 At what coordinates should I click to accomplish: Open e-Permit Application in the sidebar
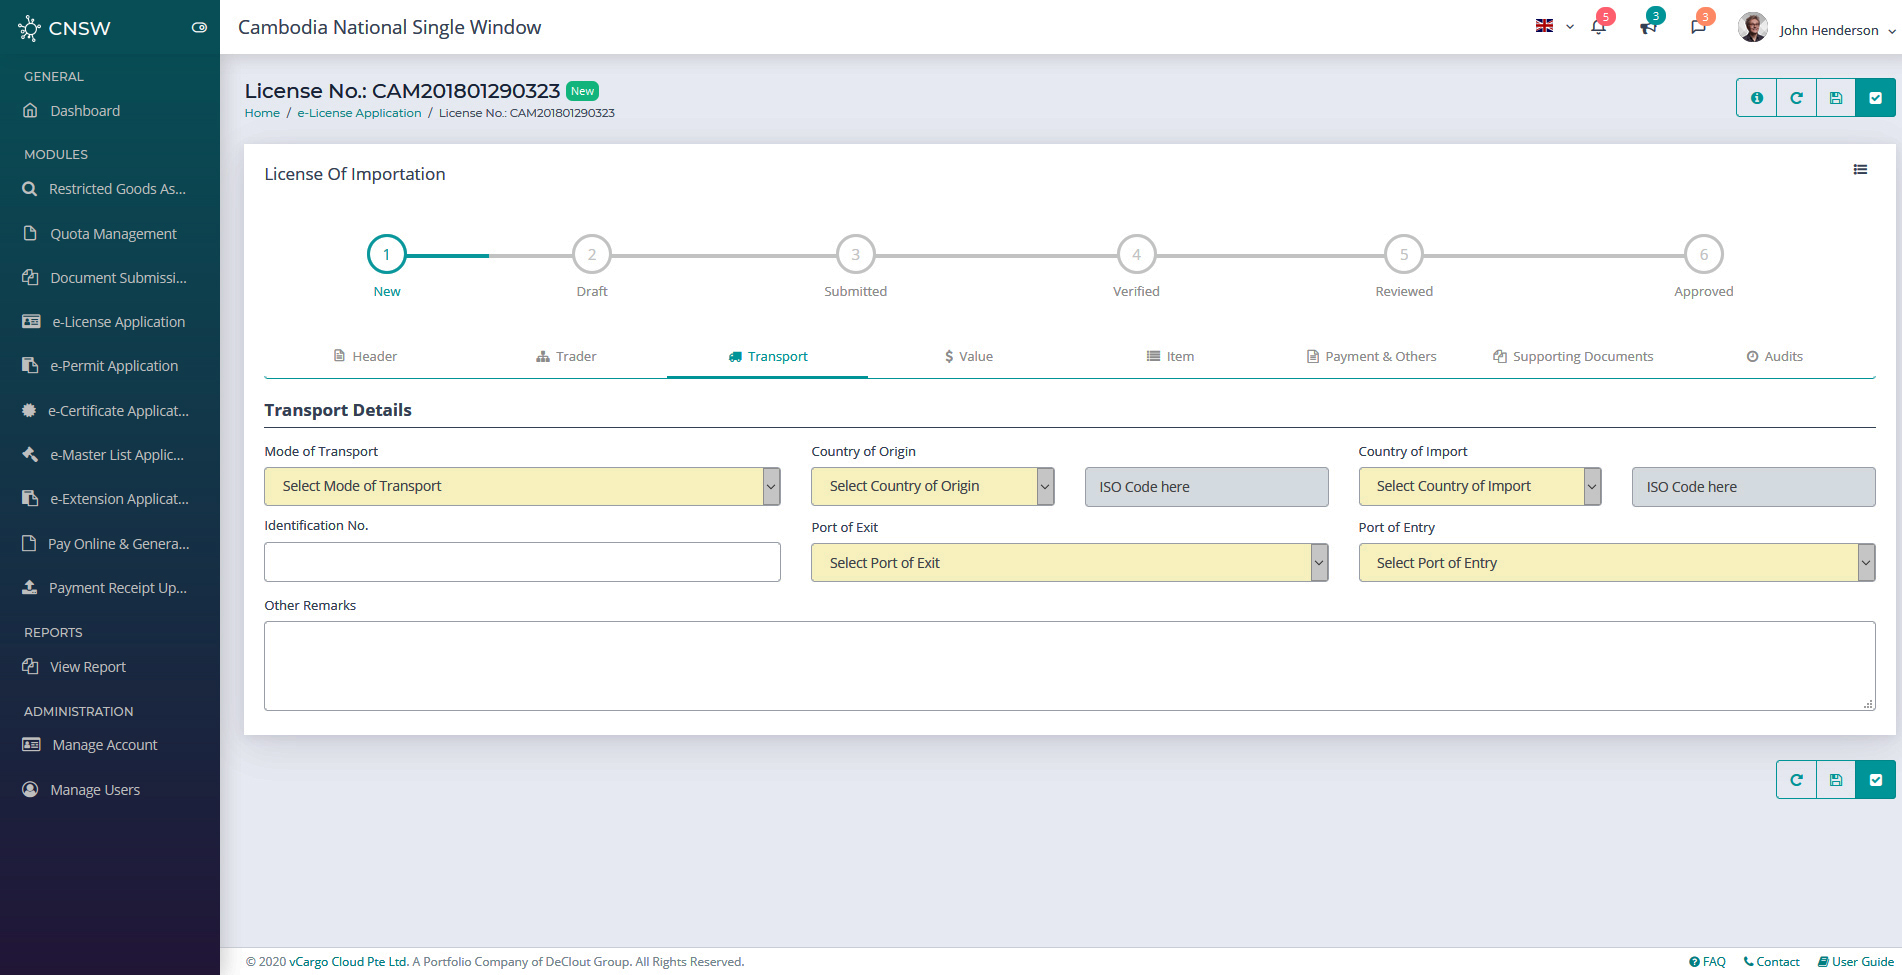114,366
